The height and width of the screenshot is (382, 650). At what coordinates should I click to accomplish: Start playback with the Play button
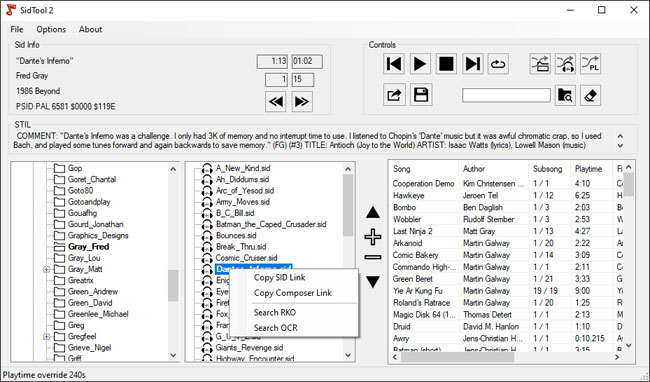coord(420,64)
